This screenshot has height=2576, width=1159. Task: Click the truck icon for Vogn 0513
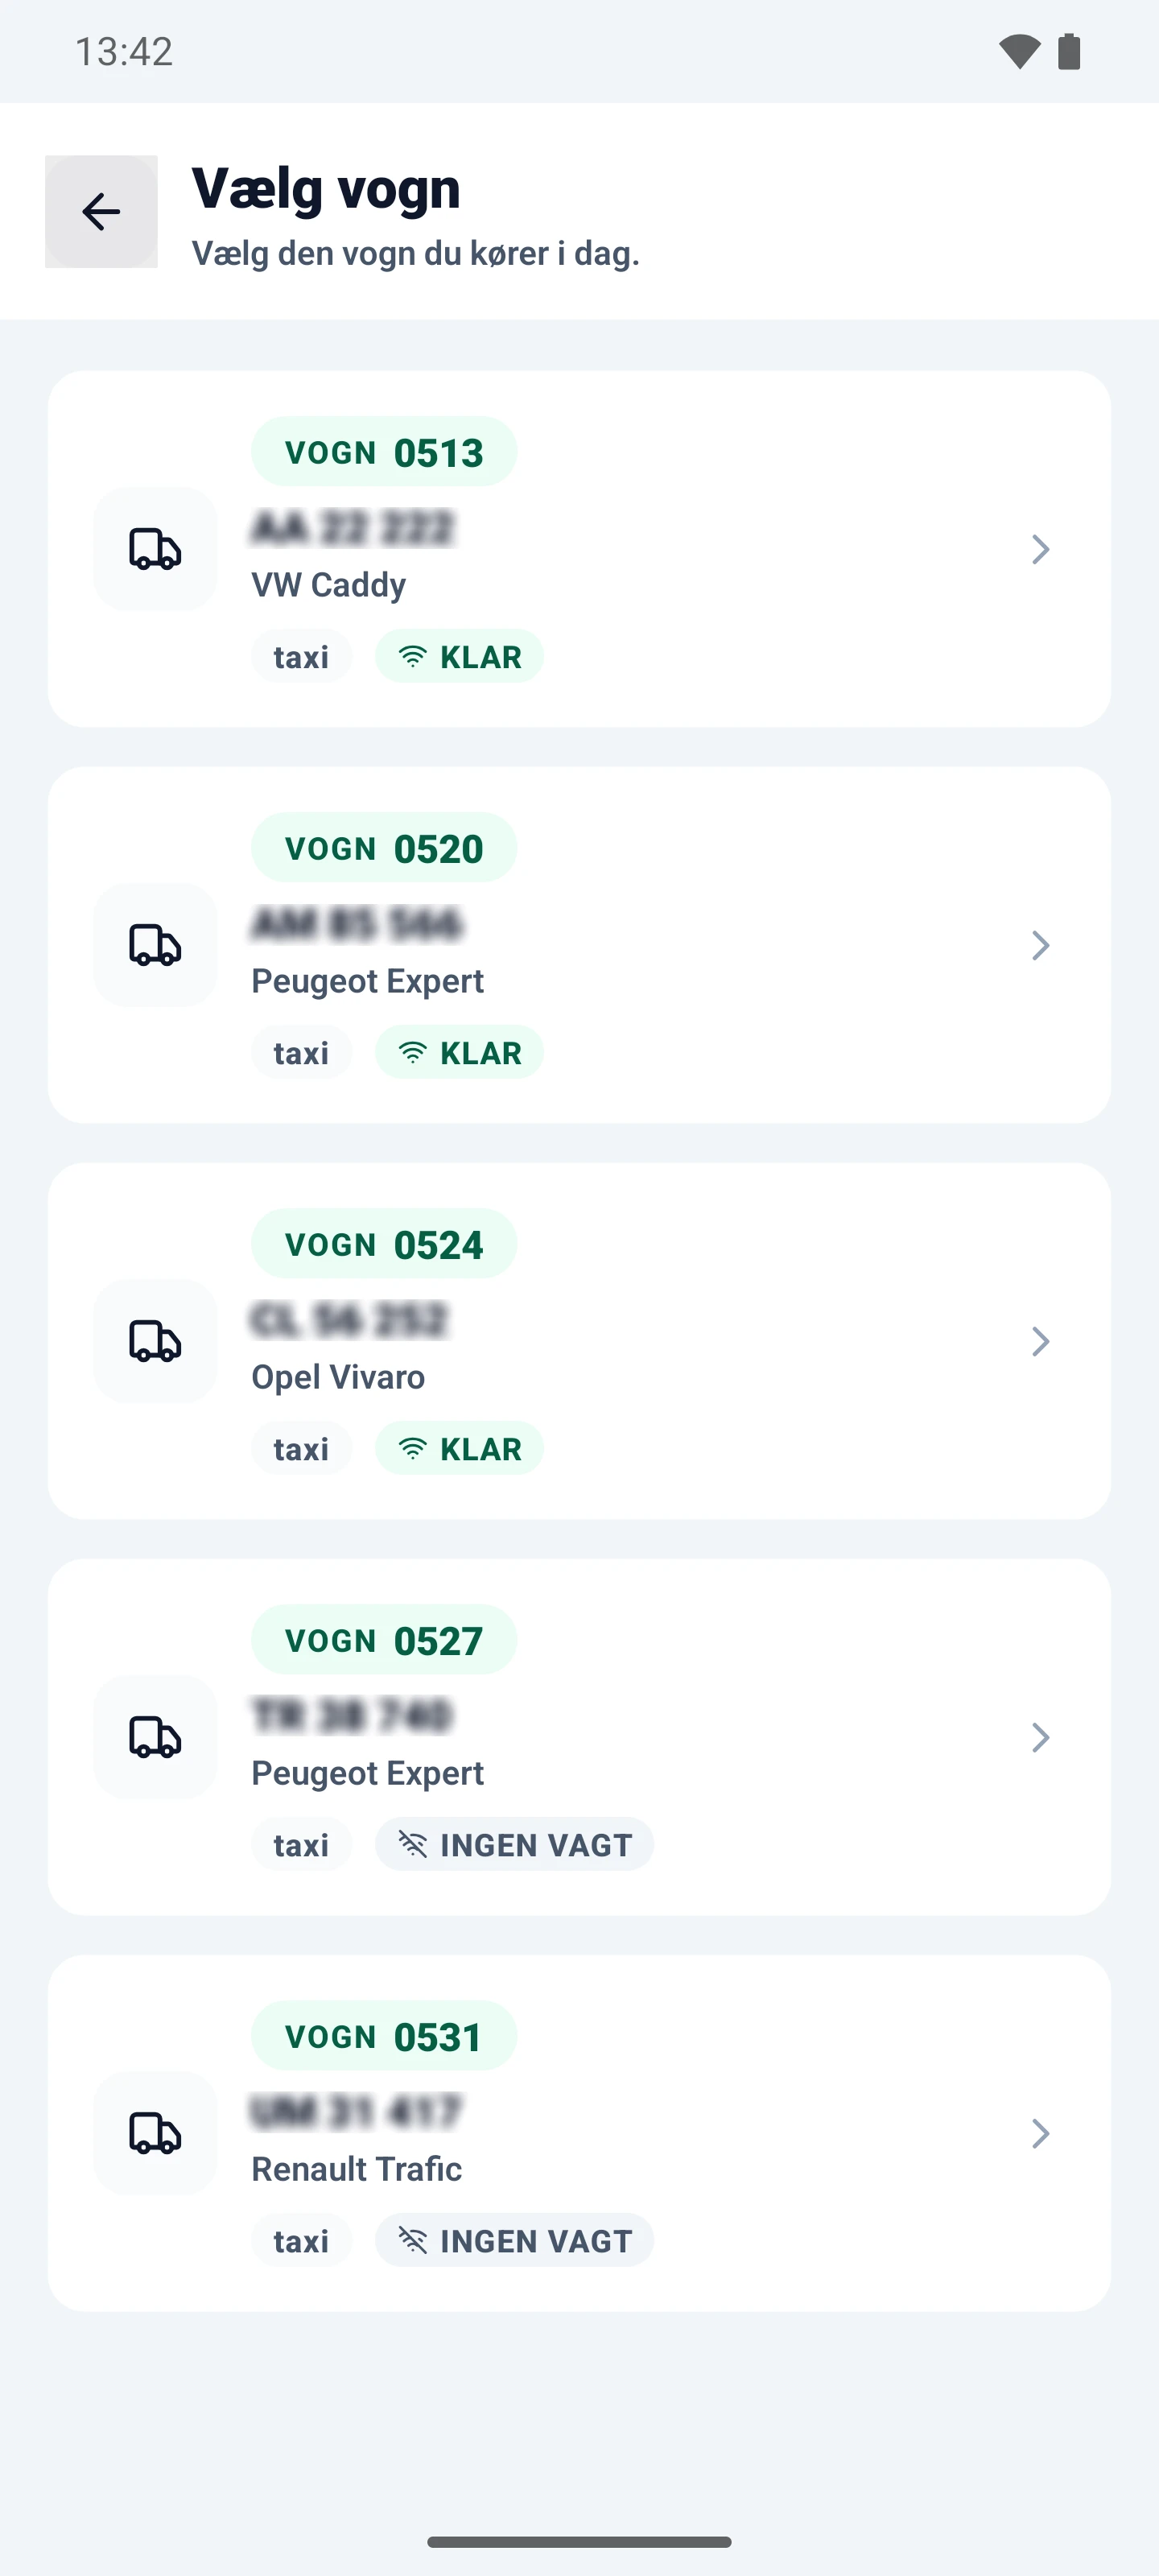(155, 549)
